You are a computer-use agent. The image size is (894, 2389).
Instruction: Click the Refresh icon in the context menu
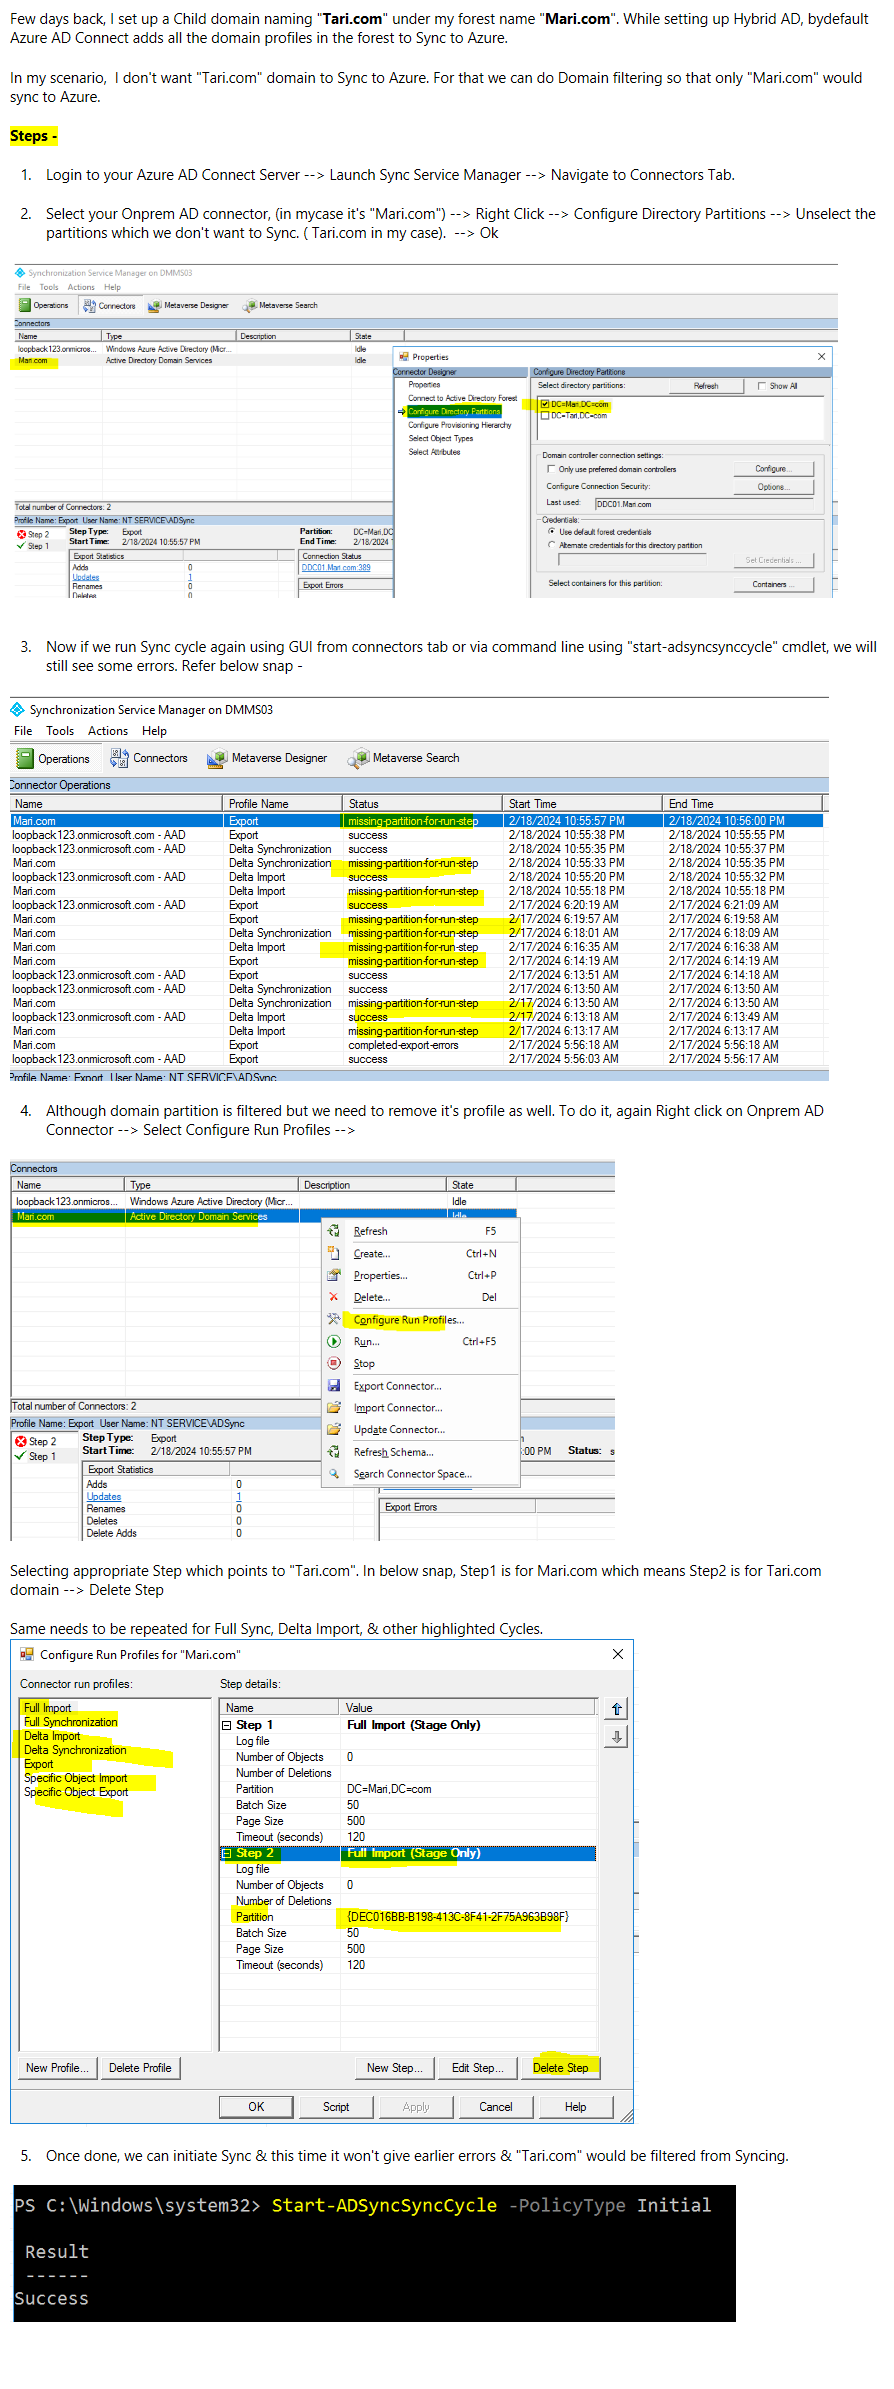334,1231
